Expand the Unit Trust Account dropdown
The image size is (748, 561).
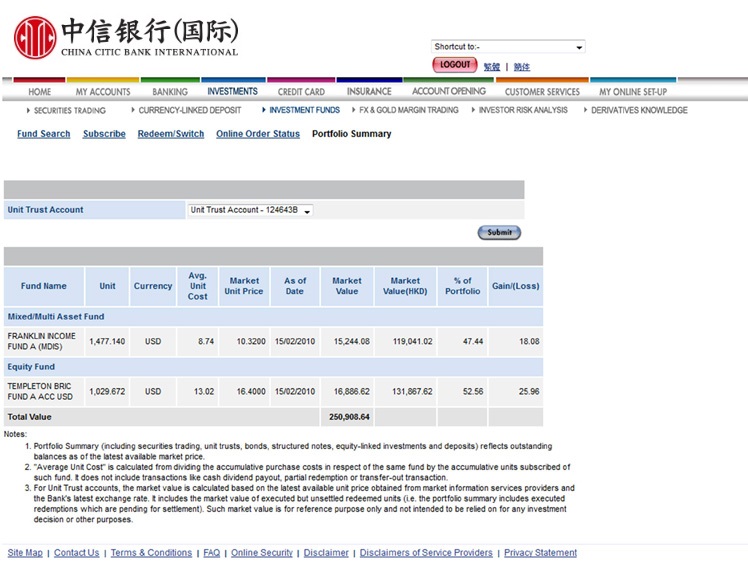pos(250,210)
